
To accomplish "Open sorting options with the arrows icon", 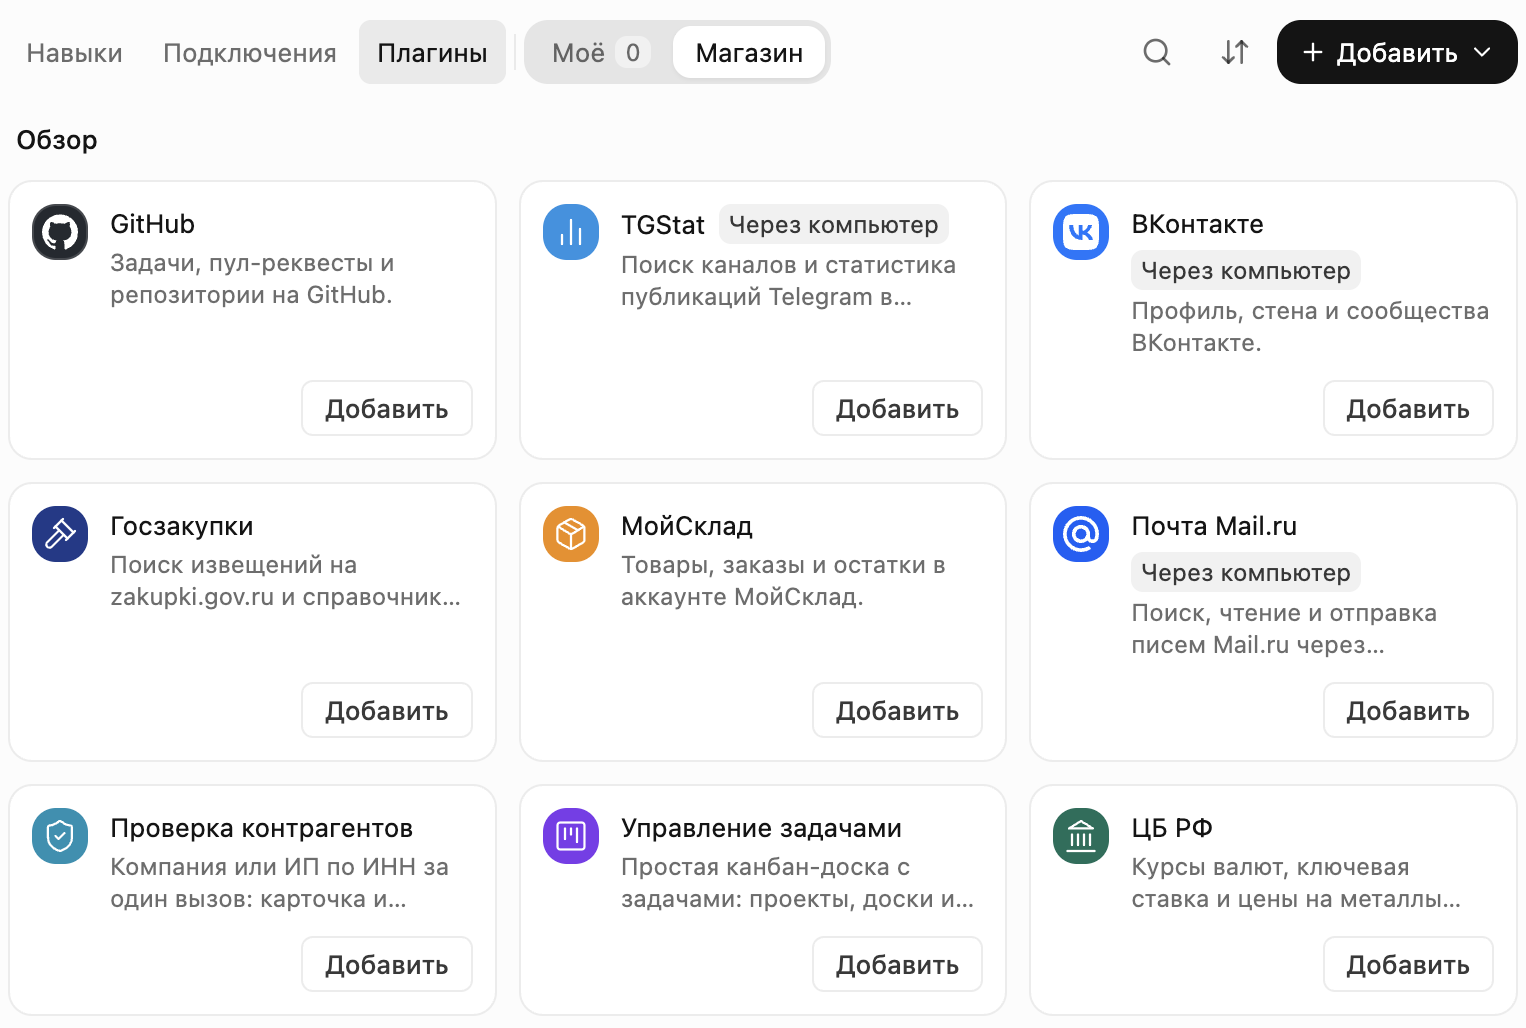I will [1235, 52].
